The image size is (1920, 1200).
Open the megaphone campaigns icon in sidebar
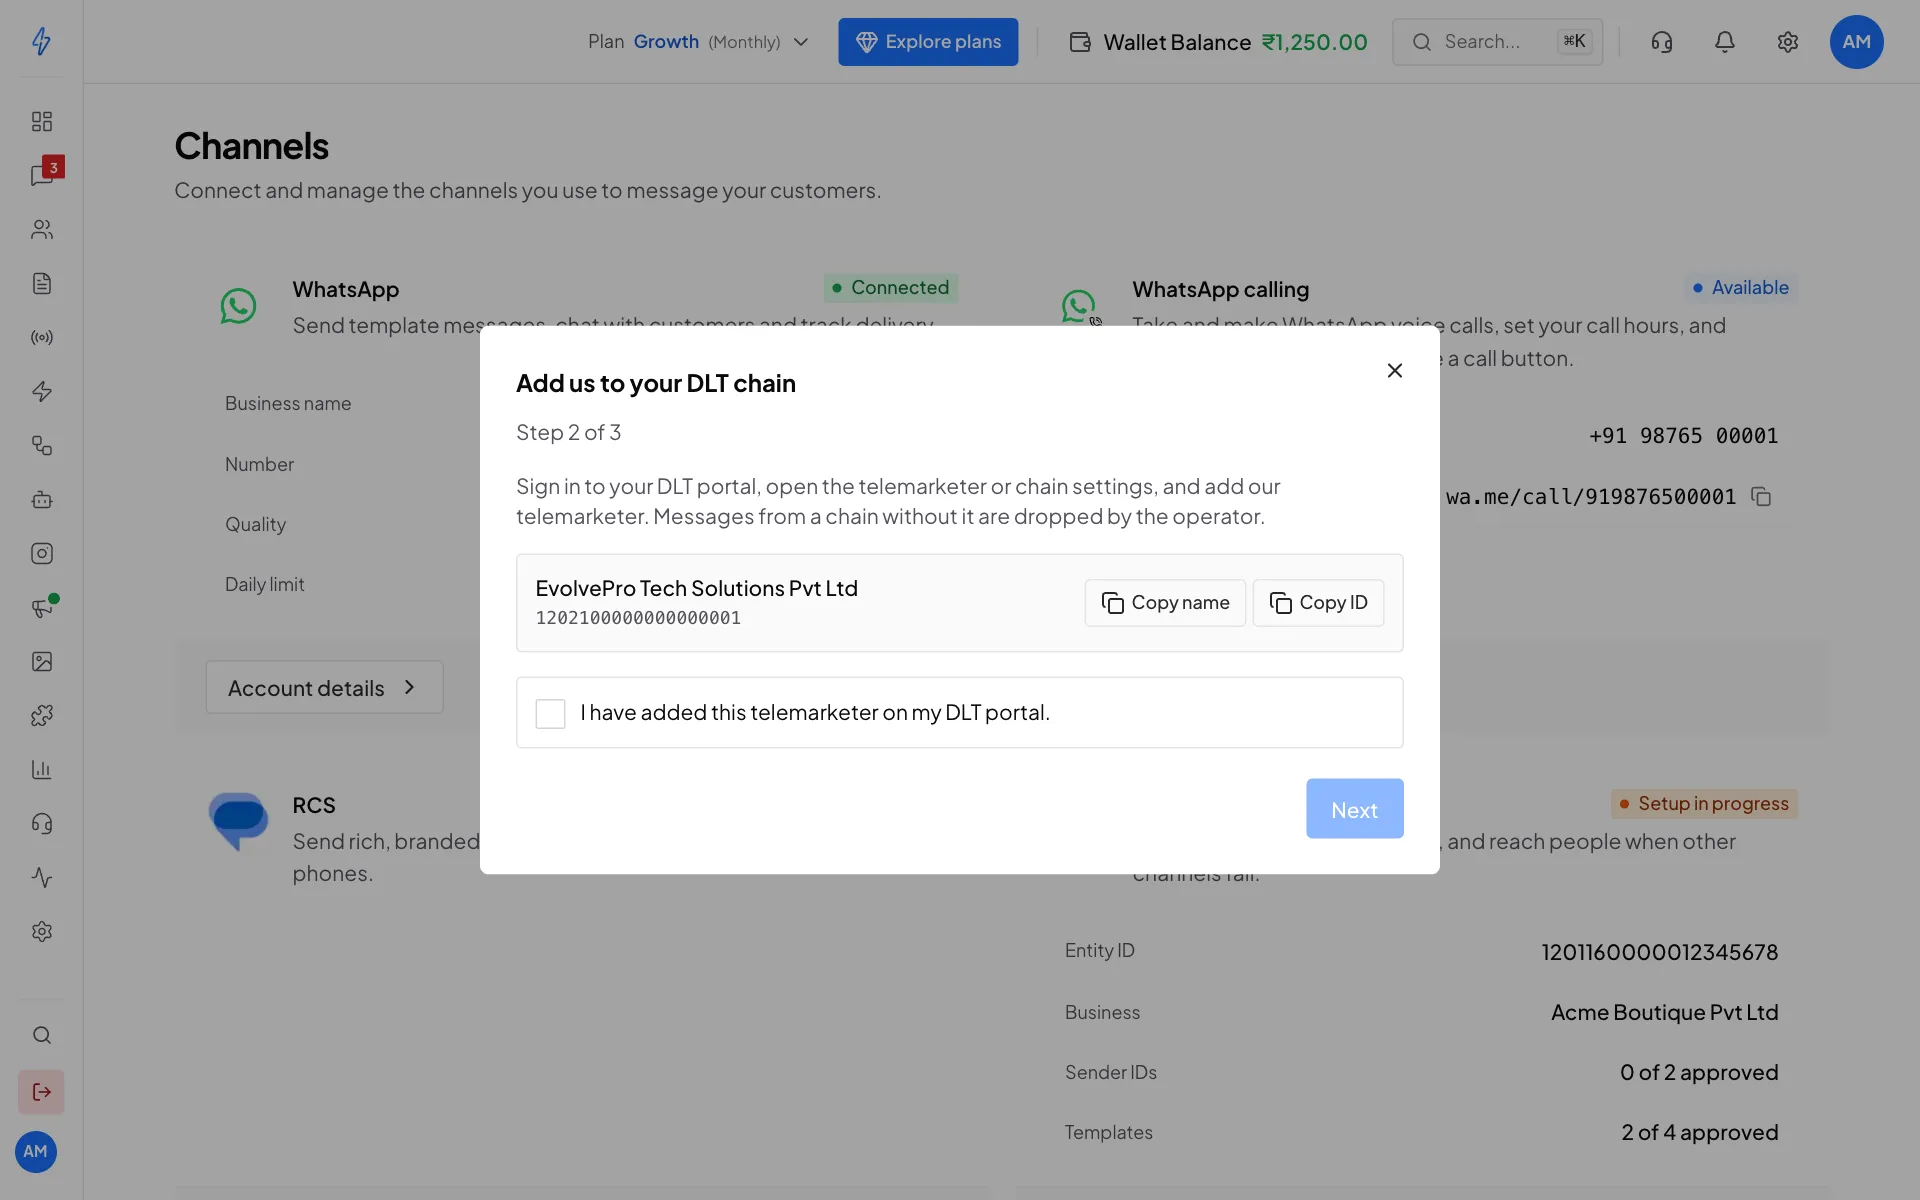(x=41, y=607)
